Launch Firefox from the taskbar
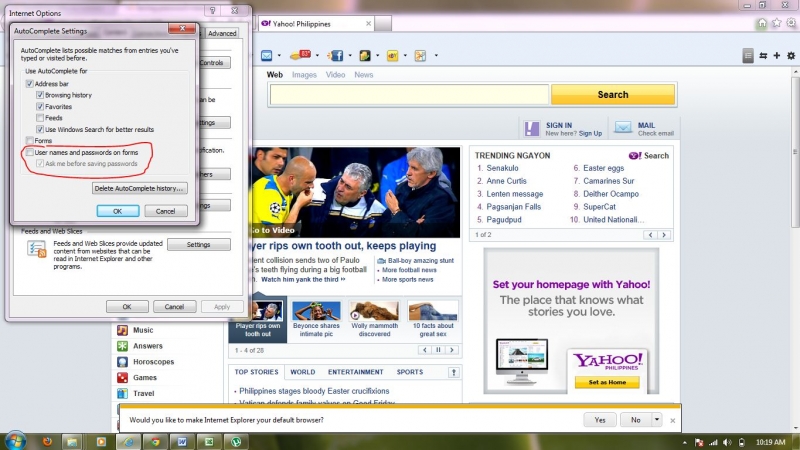The height and width of the screenshot is (450, 800). (45, 441)
